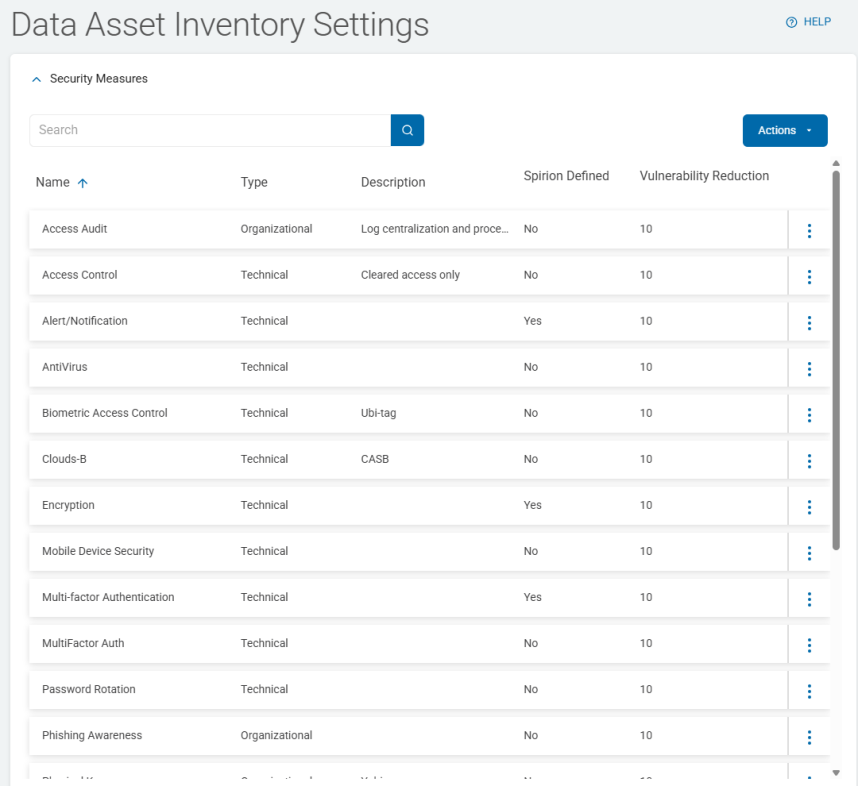
Task: Open the row menu for AntiVirus
Action: [x=809, y=368]
